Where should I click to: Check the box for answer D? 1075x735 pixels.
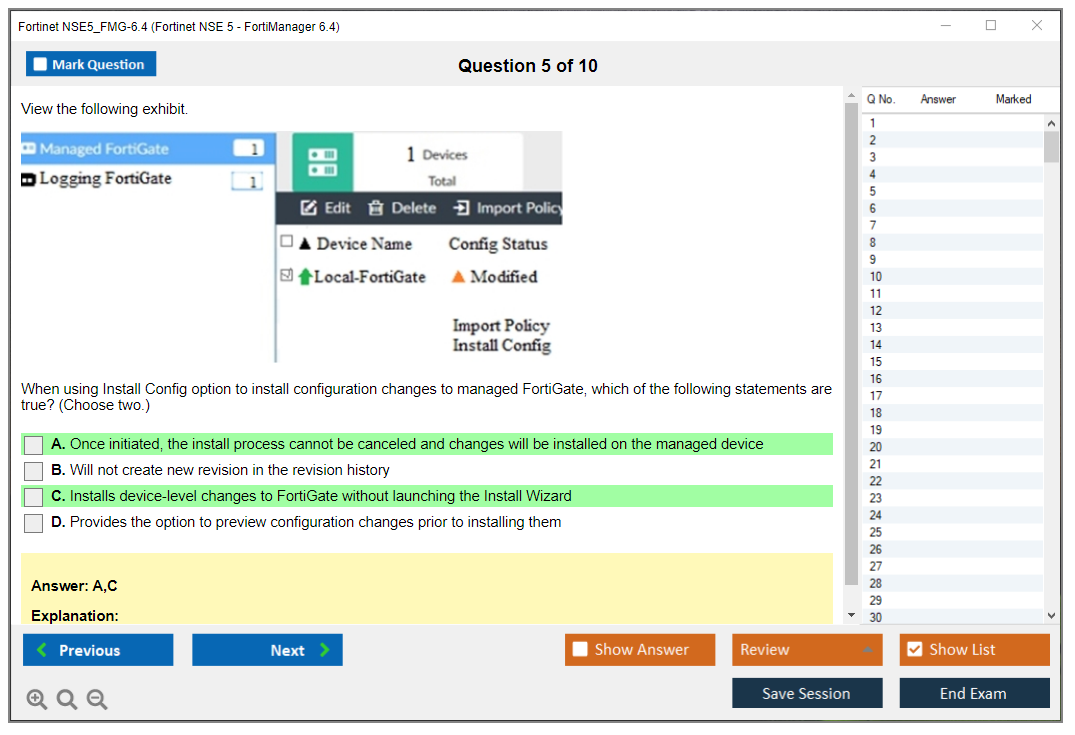coord(34,523)
